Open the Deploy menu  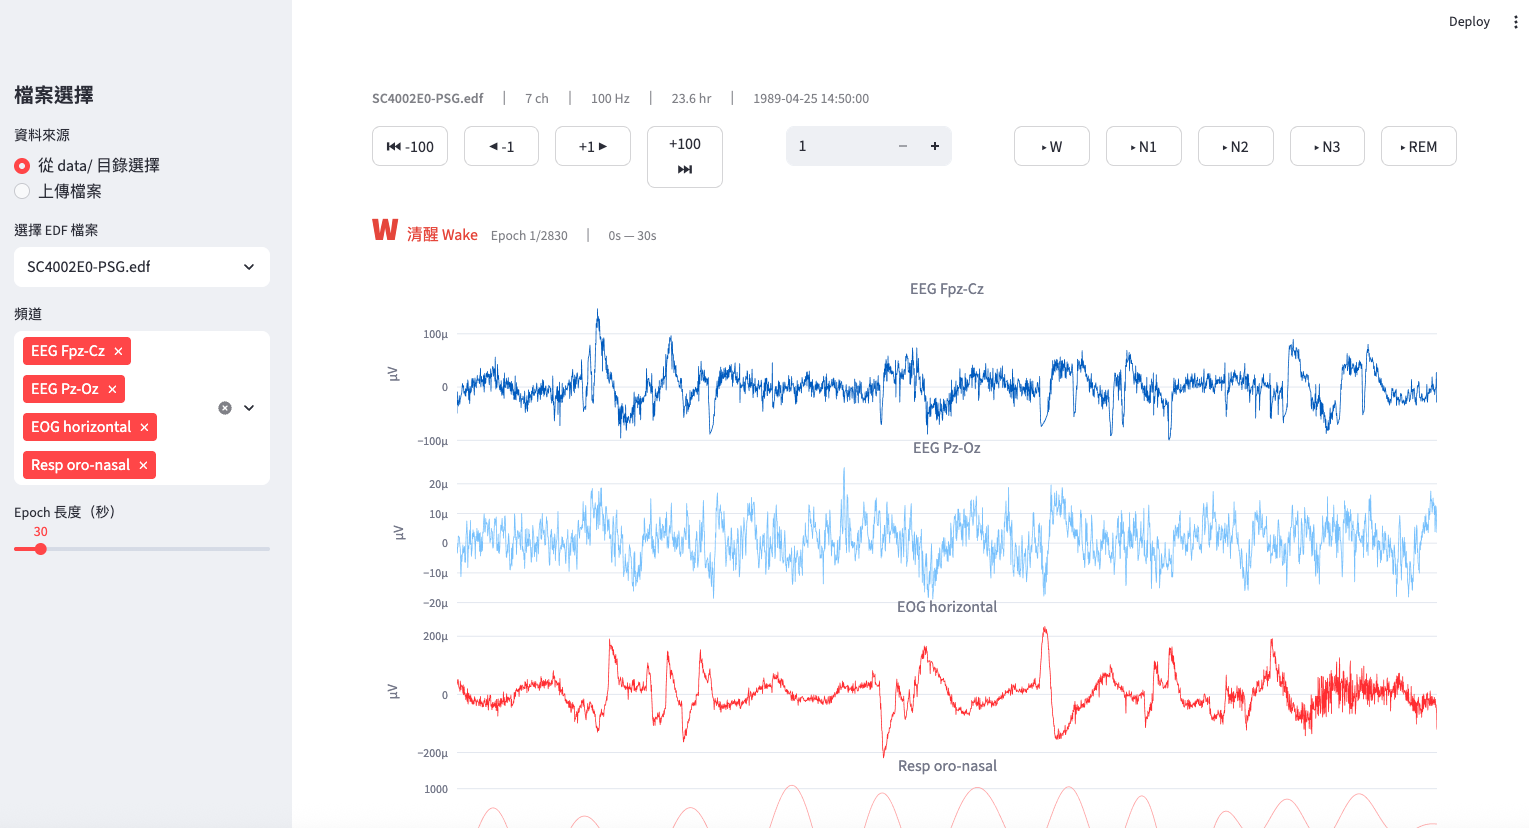coord(1469,21)
